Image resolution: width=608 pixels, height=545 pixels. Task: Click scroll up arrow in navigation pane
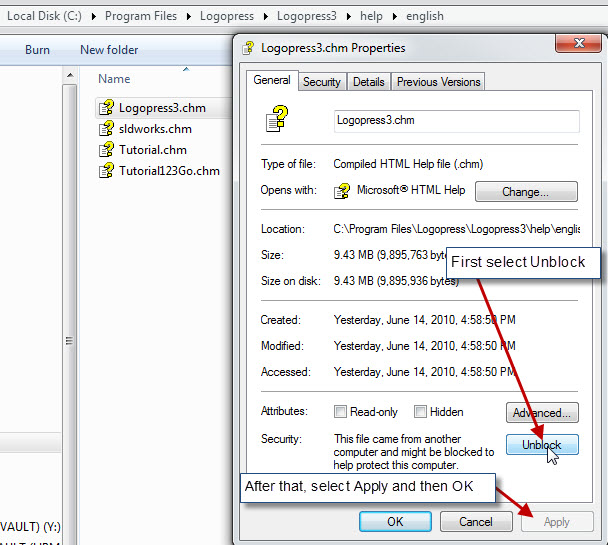click(x=70, y=75)
